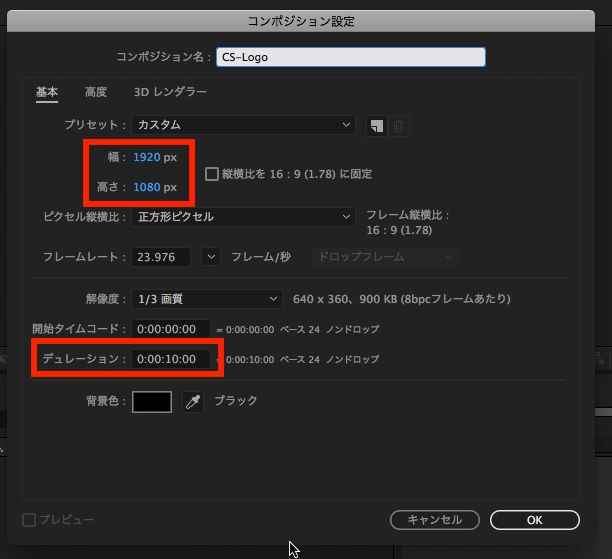Click the trash icon to delete preset
This screenshot has height=559, width=612.
pyautogui.click(x=399, y=126)
